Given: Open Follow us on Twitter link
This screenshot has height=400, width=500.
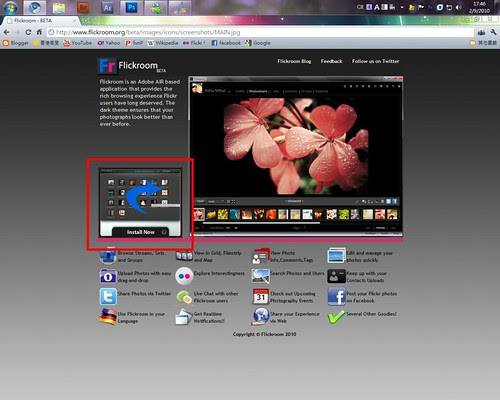Looking at the screenshot, I should [x=375, y=61].
